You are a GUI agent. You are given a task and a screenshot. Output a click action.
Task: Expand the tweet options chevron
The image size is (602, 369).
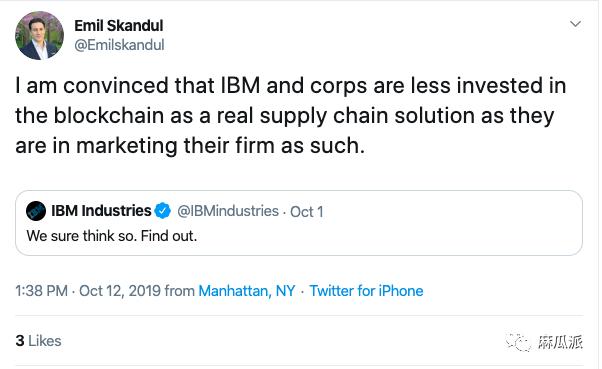click(575, 24)
